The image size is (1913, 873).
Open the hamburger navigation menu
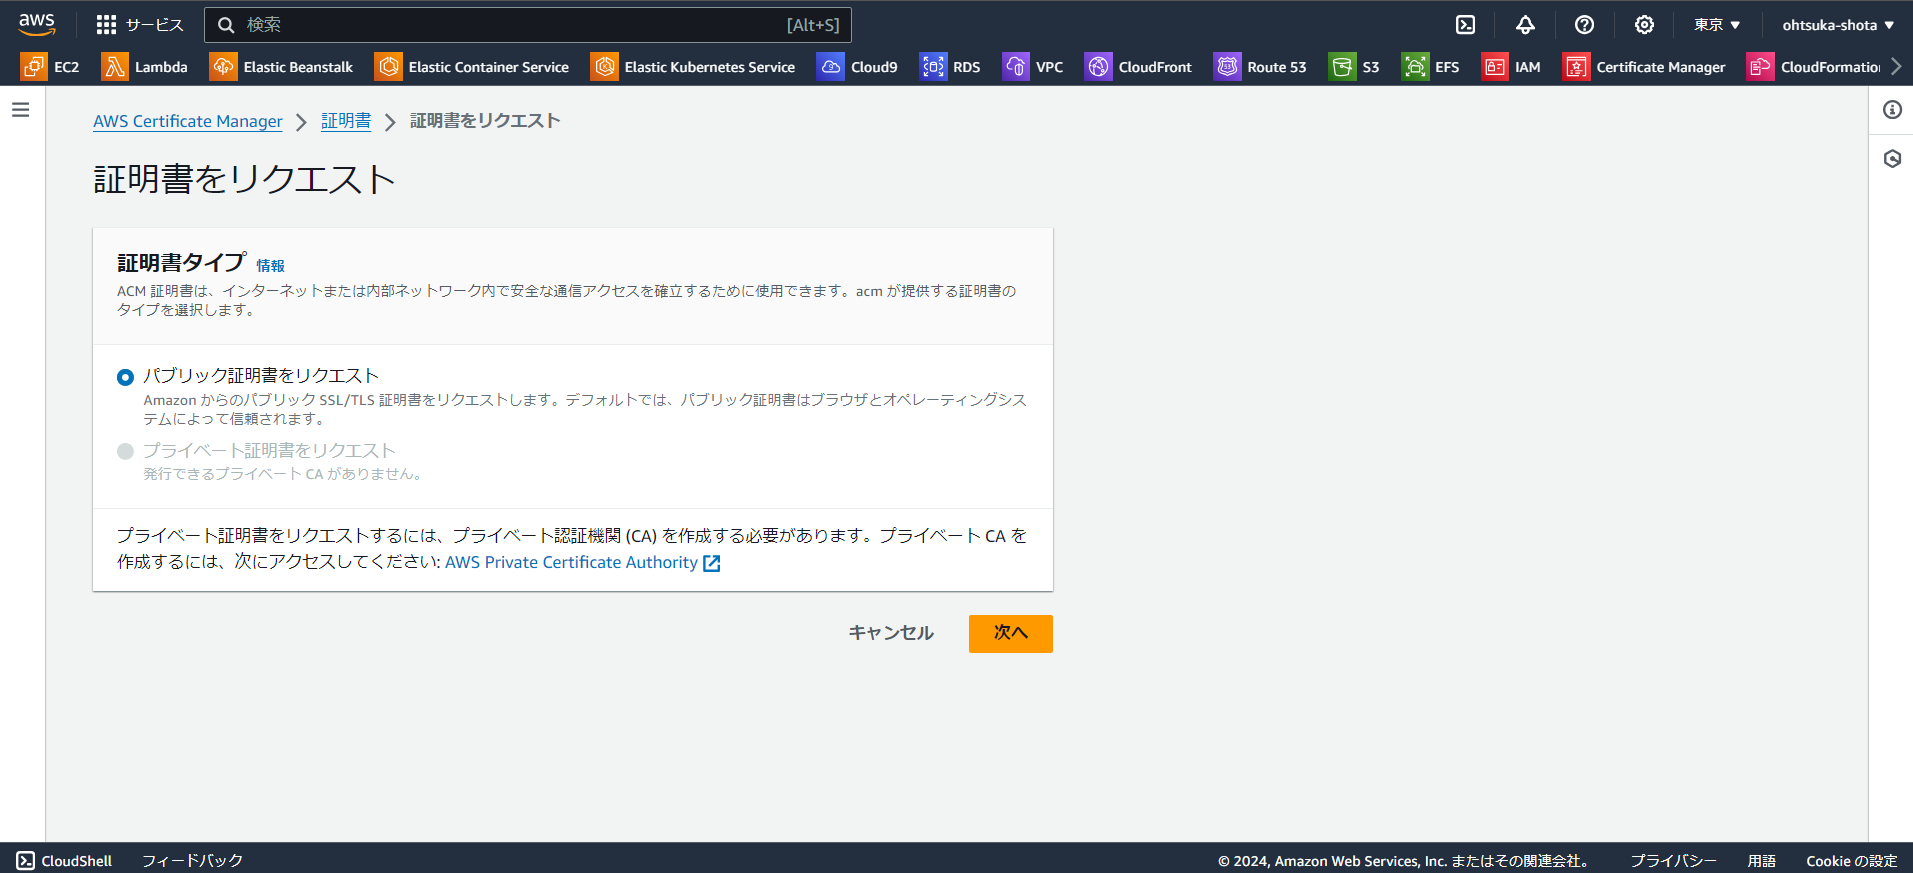[21, 110]
